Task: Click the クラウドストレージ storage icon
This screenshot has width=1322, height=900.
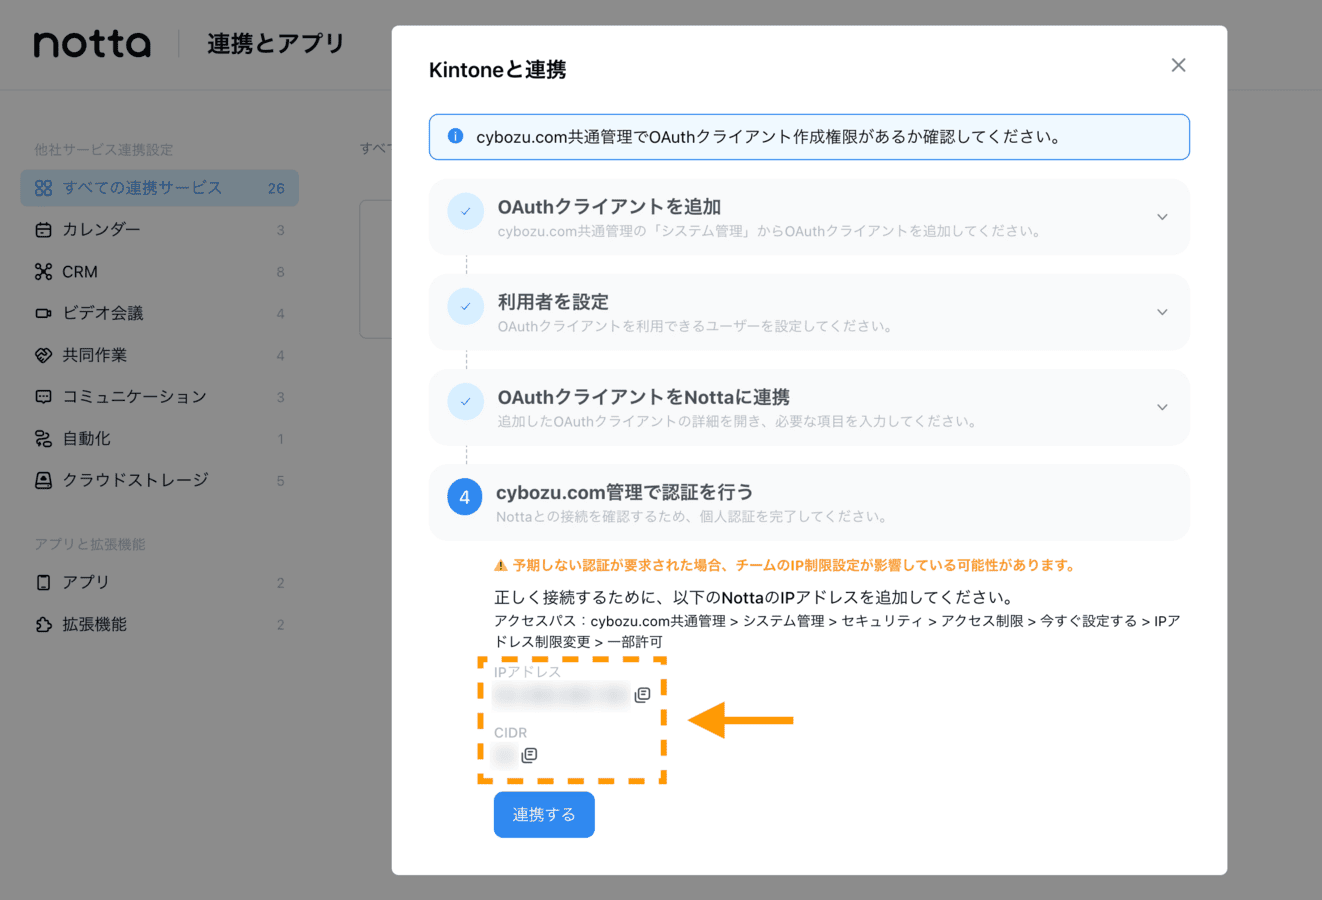Action: 43,480
